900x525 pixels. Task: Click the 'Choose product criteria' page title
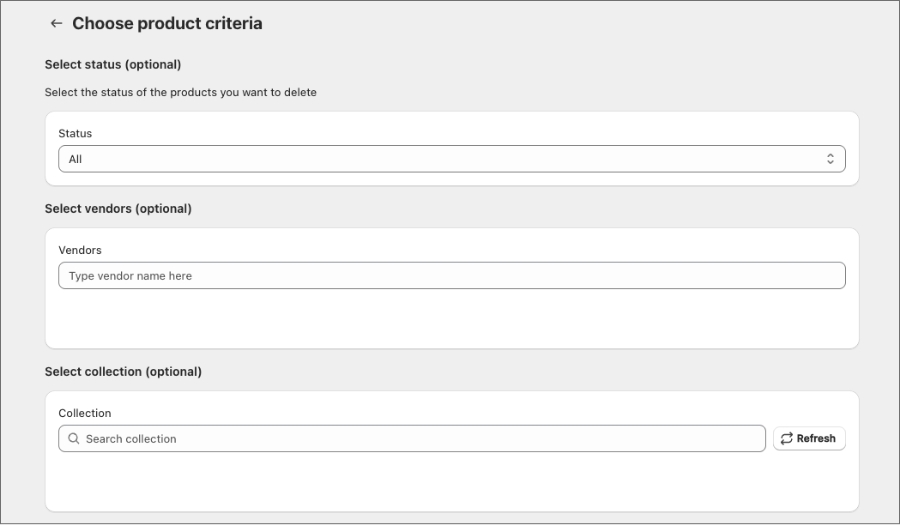(x=167, y=23)
